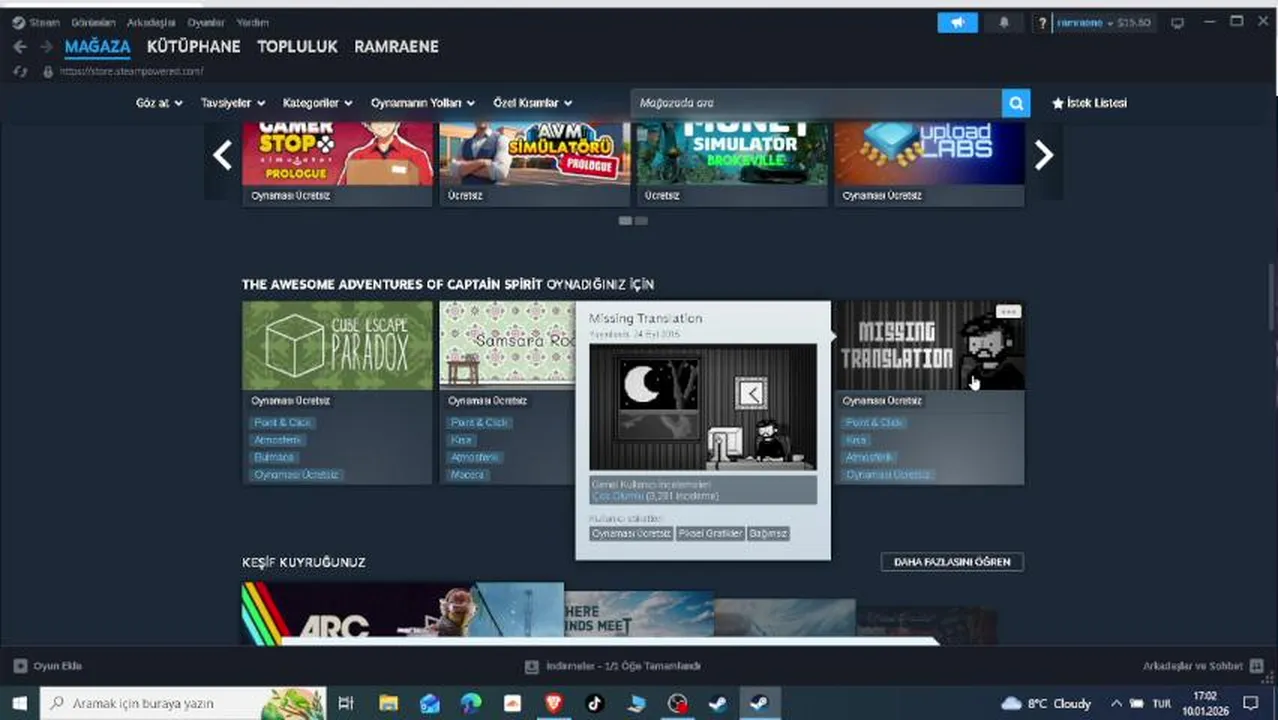This screenshot has width=1278, height=720.
Task: Open the RAMRAENE profile tab
Action: pos(396,47)
